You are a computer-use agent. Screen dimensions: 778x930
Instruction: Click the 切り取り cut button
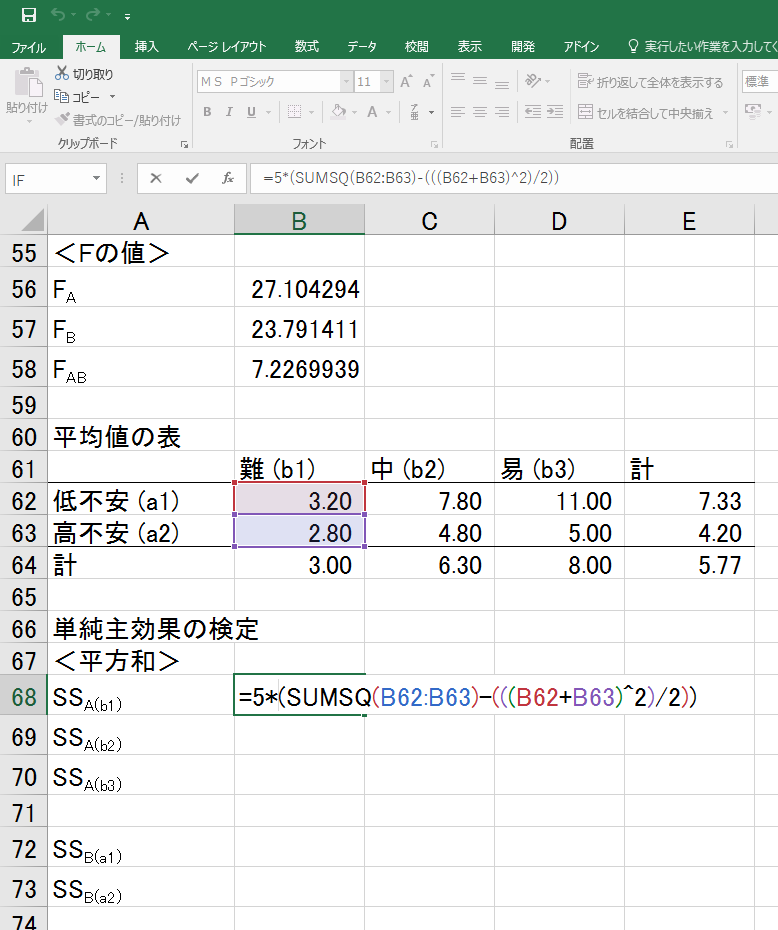coord(84,74)
